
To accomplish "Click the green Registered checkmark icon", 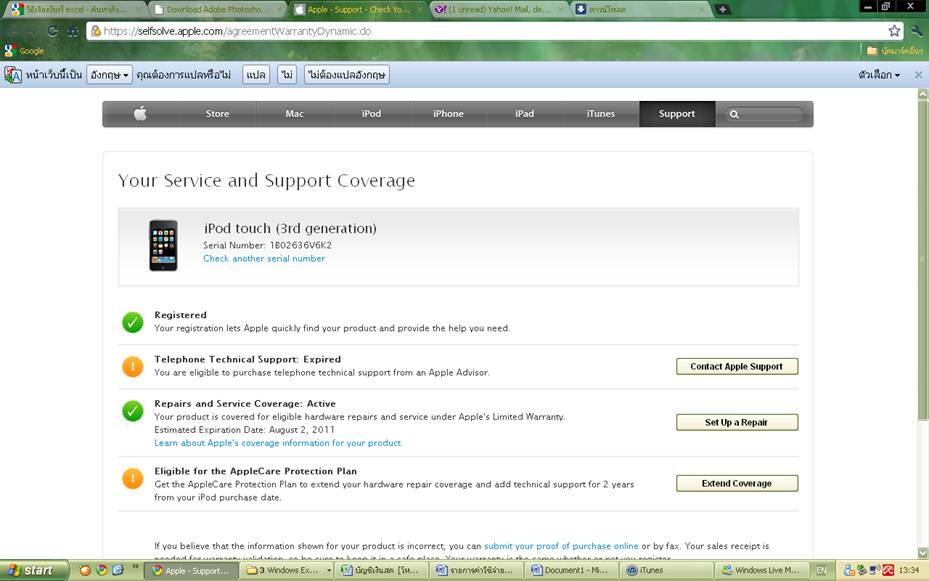I will tap(133, 322).
